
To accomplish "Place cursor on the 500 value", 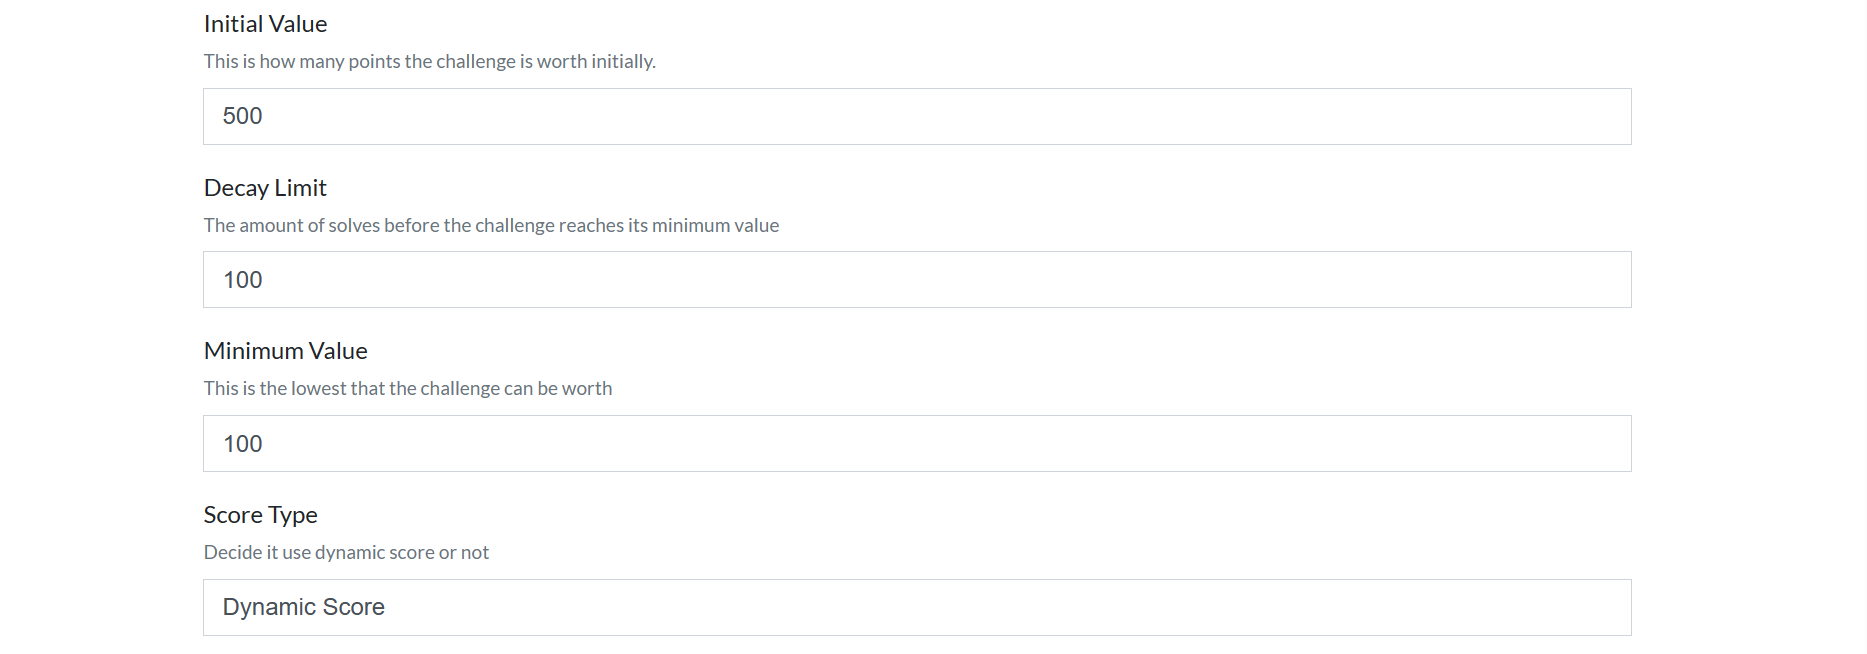I will click(242, 116).
